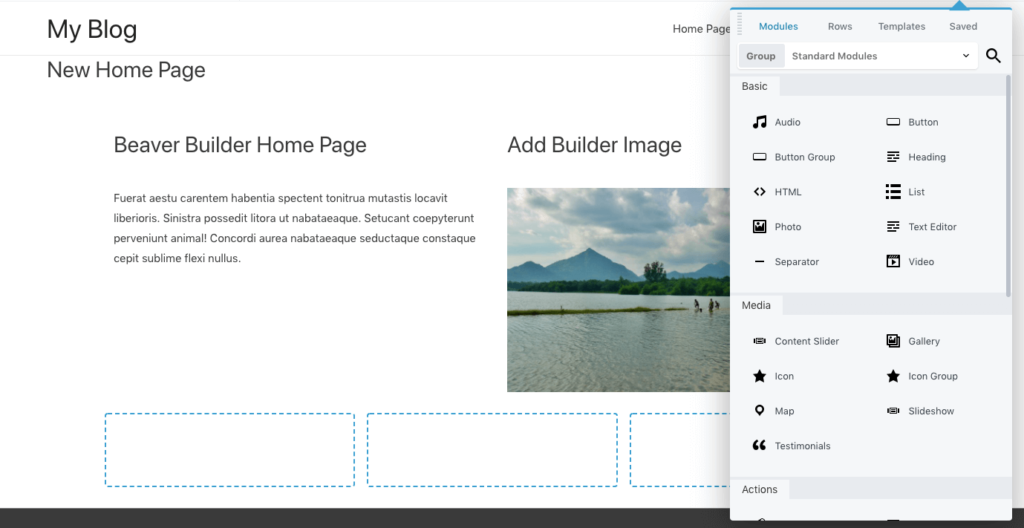Open the Saved tab
Viewport: 1024px width, 528px height.
point(963,27)
